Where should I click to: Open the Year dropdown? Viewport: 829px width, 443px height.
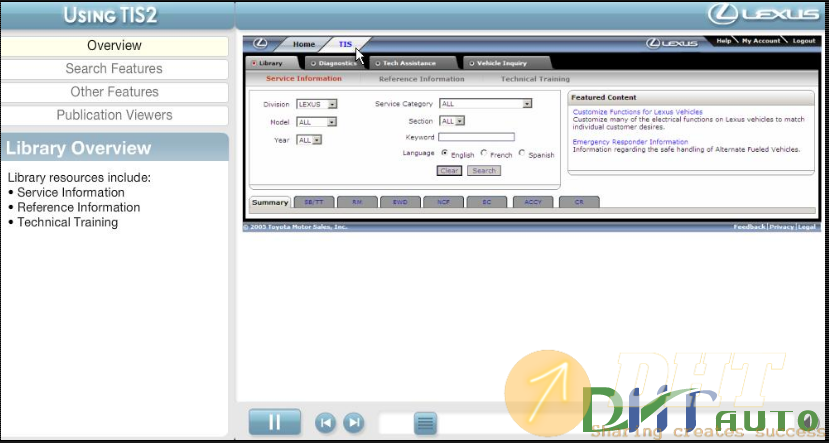click(x=309, y=140)
